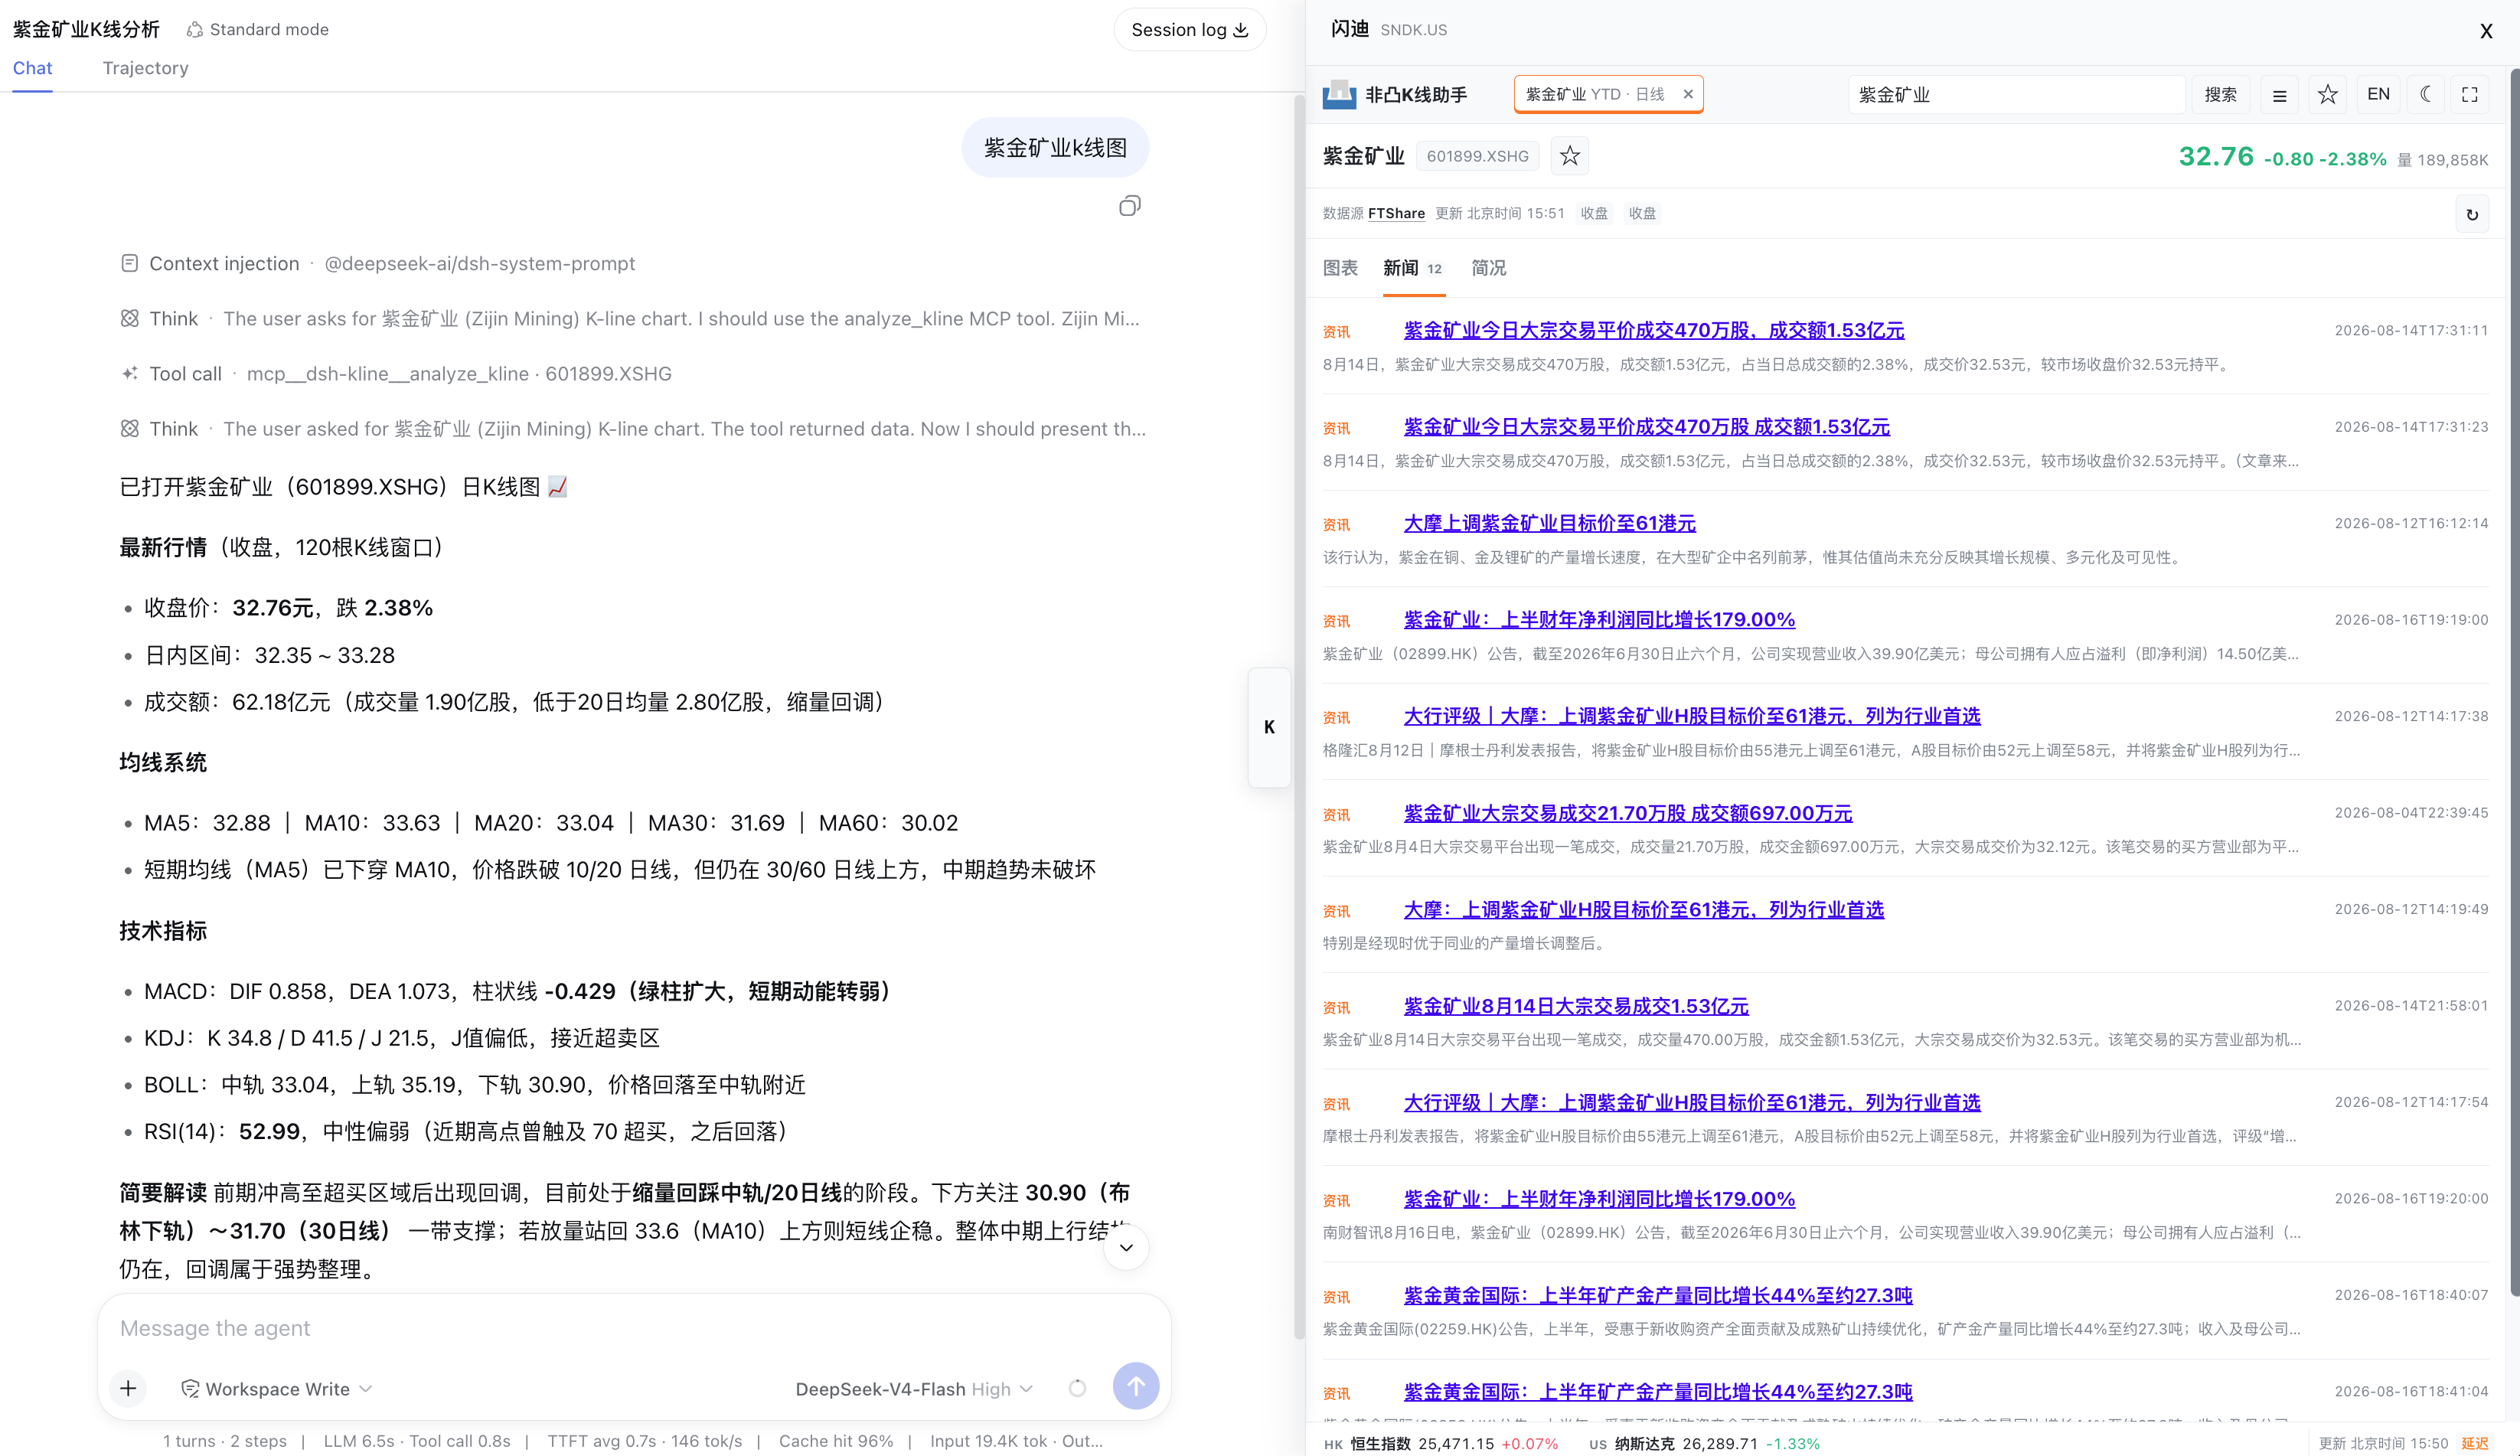The image size is (2520, 1456).
Task: Click the 紫金矿业 search field
Action: coord(2016,95)
